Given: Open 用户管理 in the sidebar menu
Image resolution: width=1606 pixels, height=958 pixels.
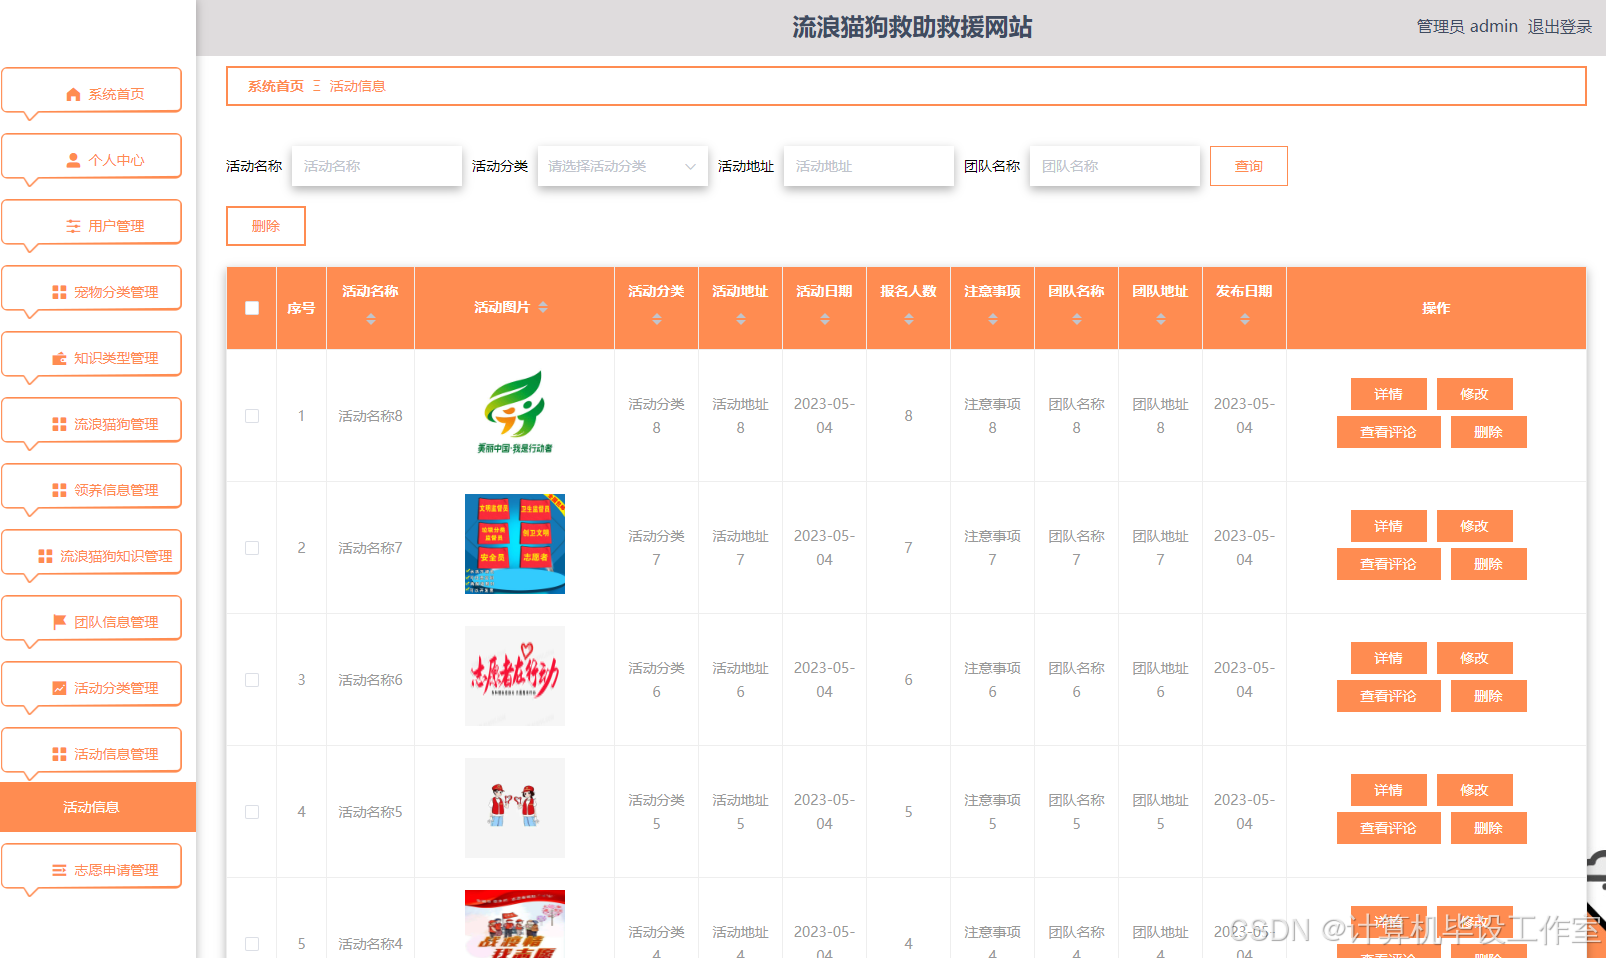Looking at the screenshot, I should 92,224.
